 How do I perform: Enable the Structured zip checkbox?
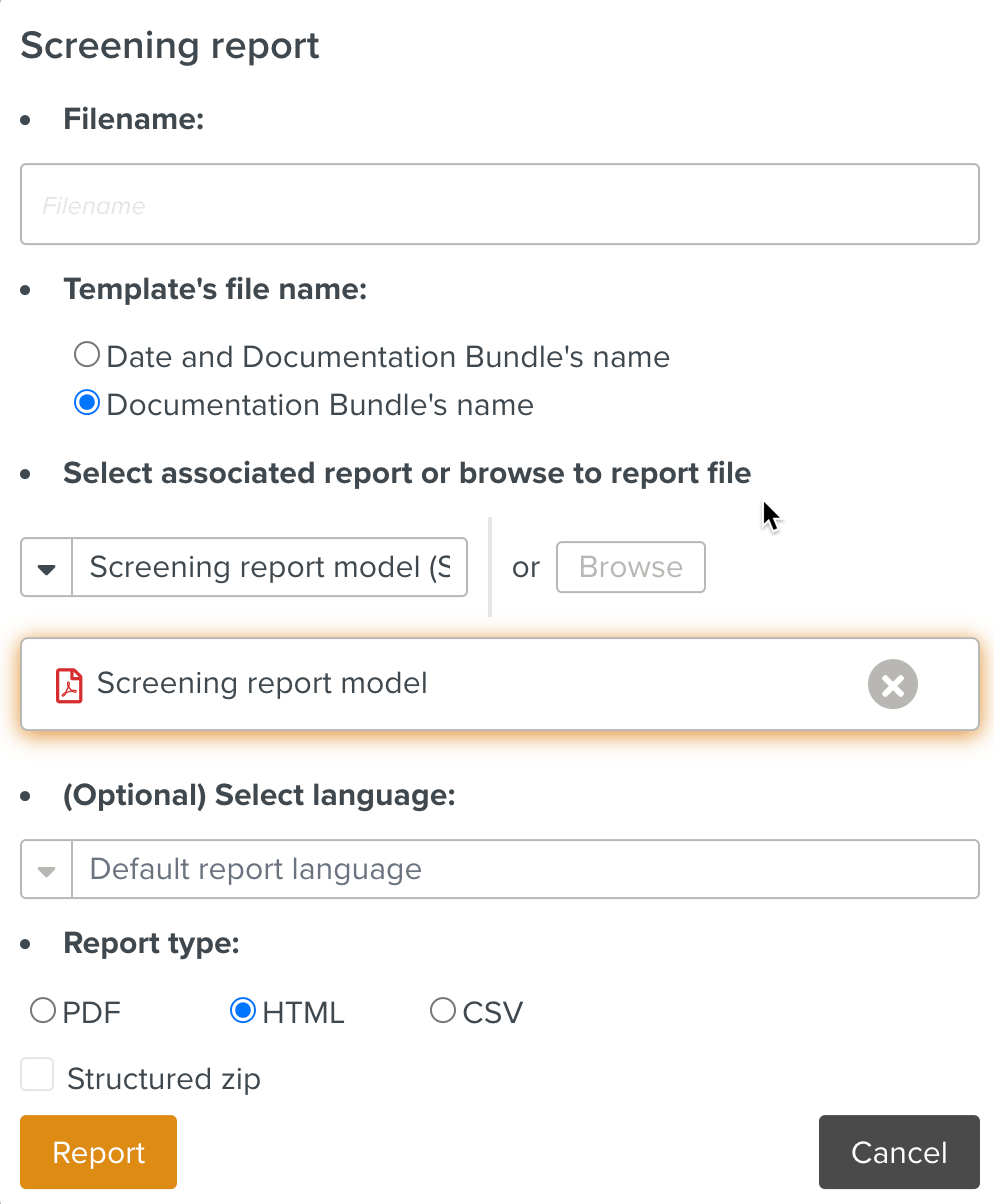click(x=38, y=1076)
